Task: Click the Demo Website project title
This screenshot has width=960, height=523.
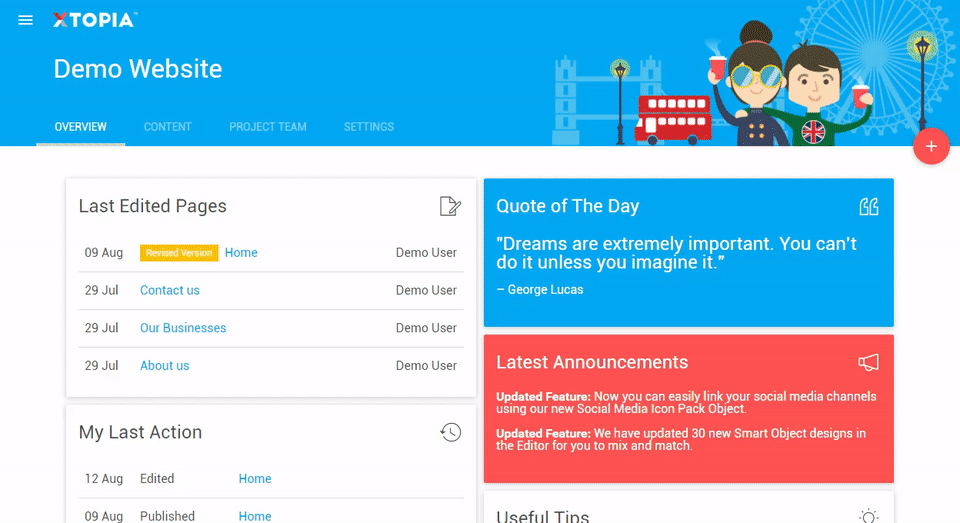Action: pos(138,69)
